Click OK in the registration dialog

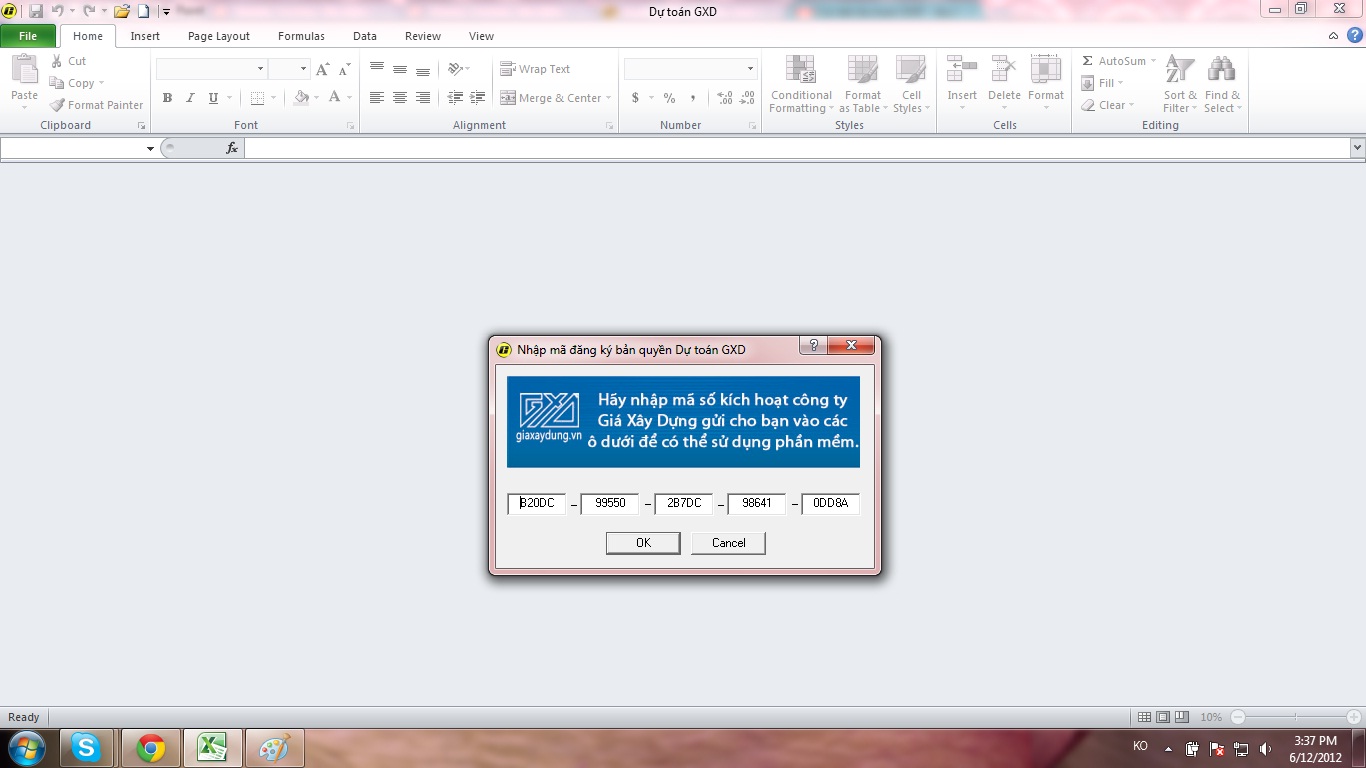[x=643, y=543]
